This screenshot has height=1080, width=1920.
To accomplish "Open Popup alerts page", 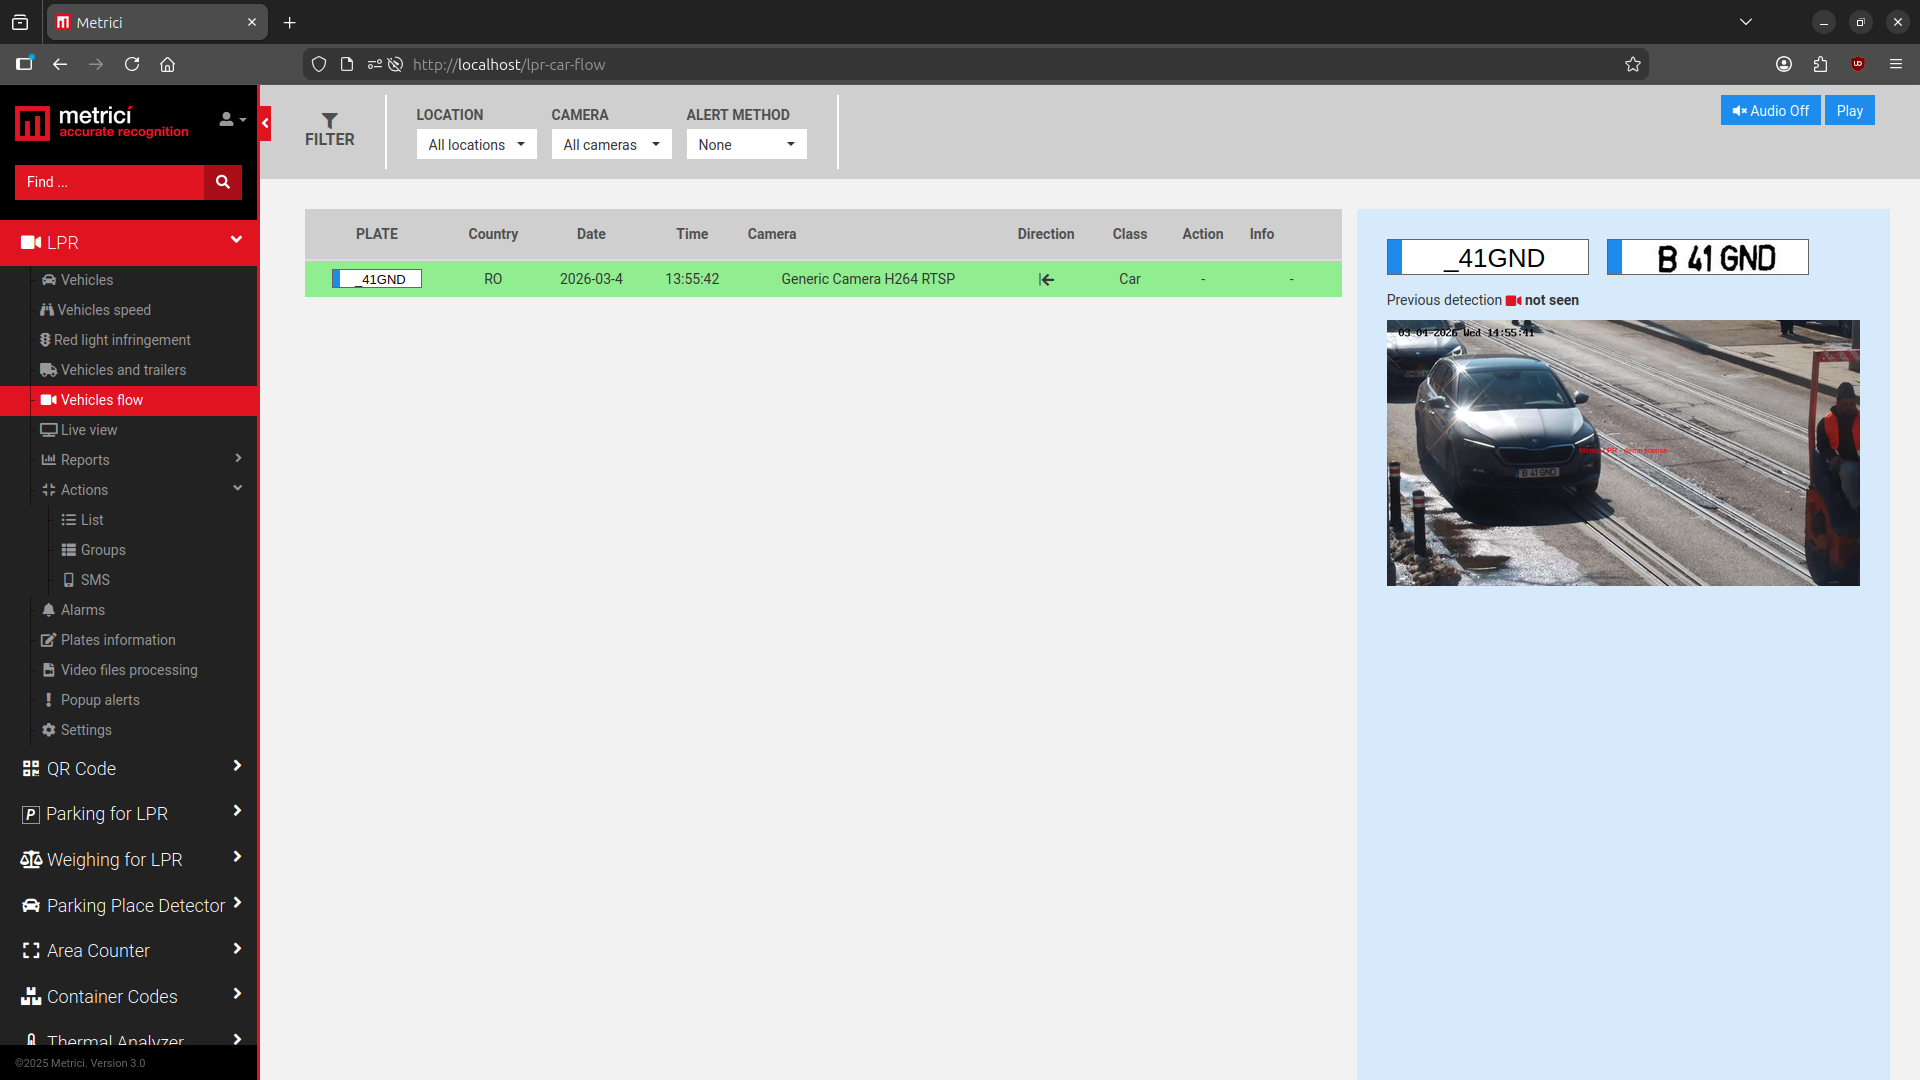I will pyautogui.click(x=100, y=700).
